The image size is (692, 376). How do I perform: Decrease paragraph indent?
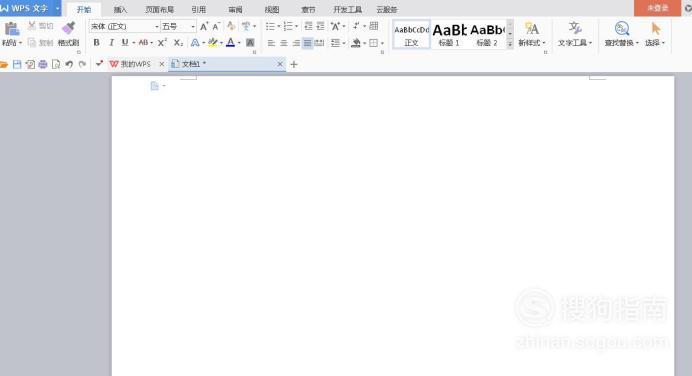click(308, 26)
